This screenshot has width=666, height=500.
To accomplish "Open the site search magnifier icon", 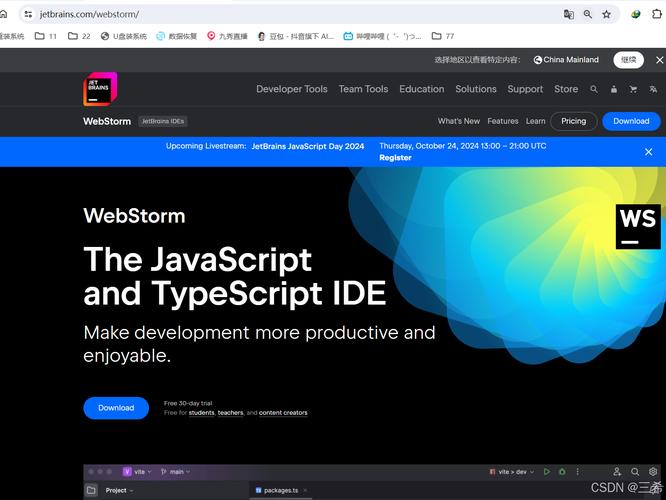I will point(594,89).
